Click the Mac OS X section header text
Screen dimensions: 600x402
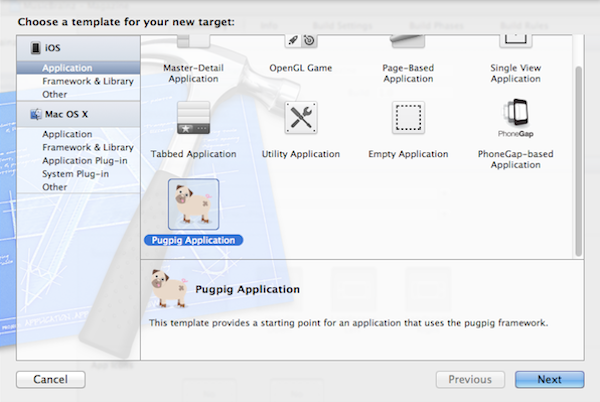click(66, 114)
